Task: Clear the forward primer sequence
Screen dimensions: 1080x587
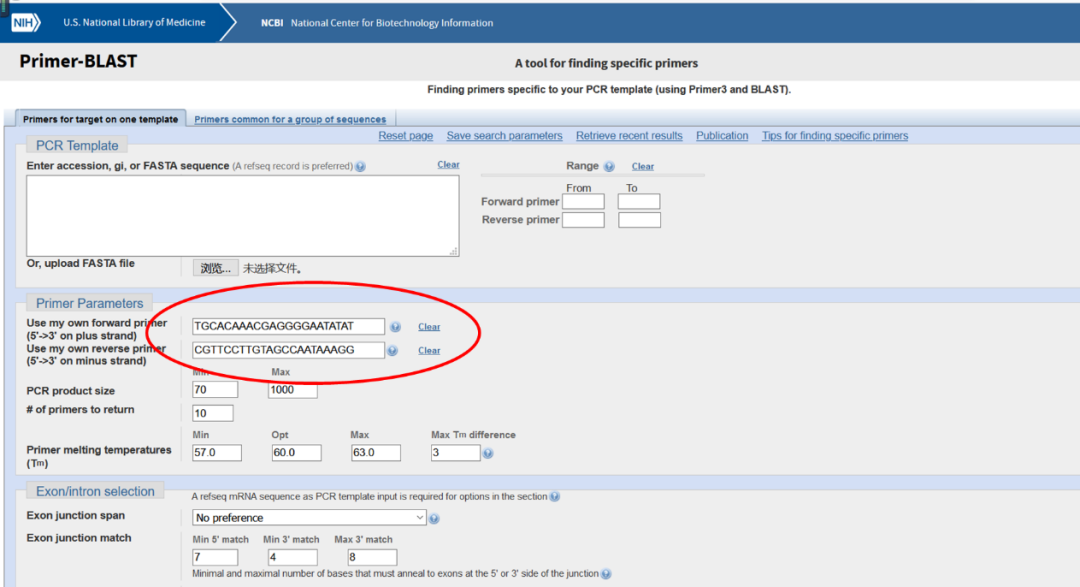Action: (x=429, y=327)
